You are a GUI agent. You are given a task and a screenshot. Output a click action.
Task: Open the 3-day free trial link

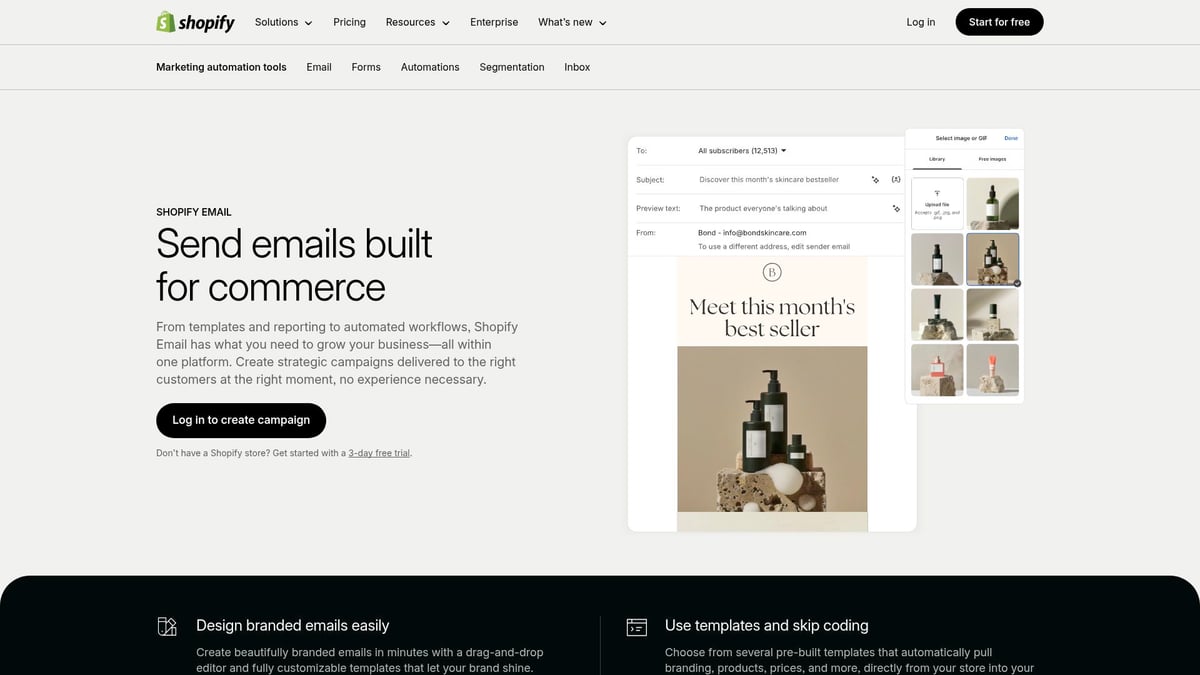tap(378, 452)
